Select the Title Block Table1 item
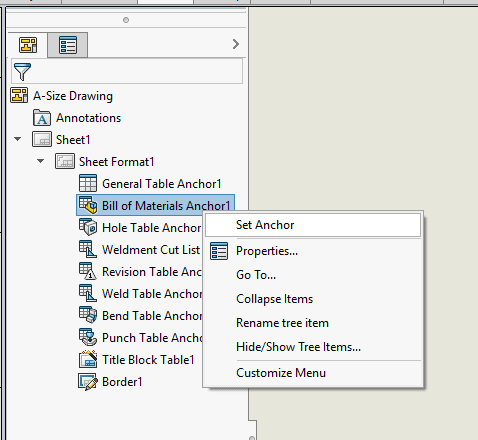This screenshot has width=478, height=440. [137, 360]
